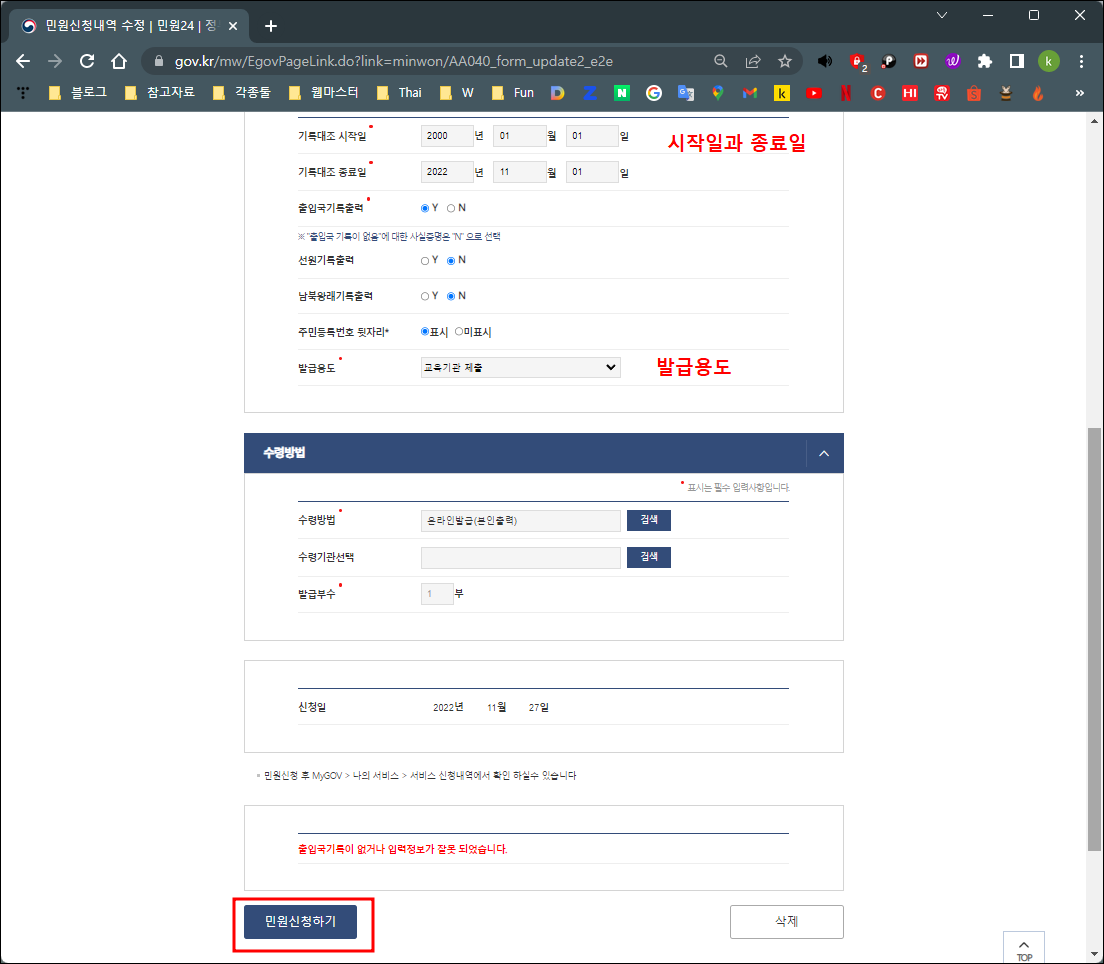Open the 발급용도 dropdown

point(520,368)
